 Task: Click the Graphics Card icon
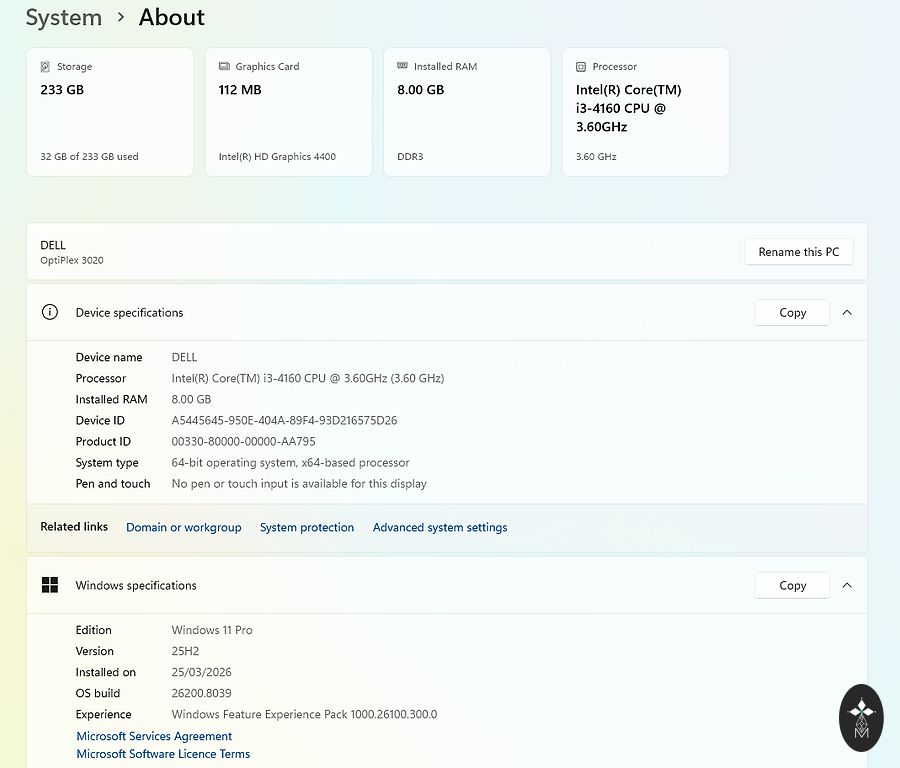(224, 67)
